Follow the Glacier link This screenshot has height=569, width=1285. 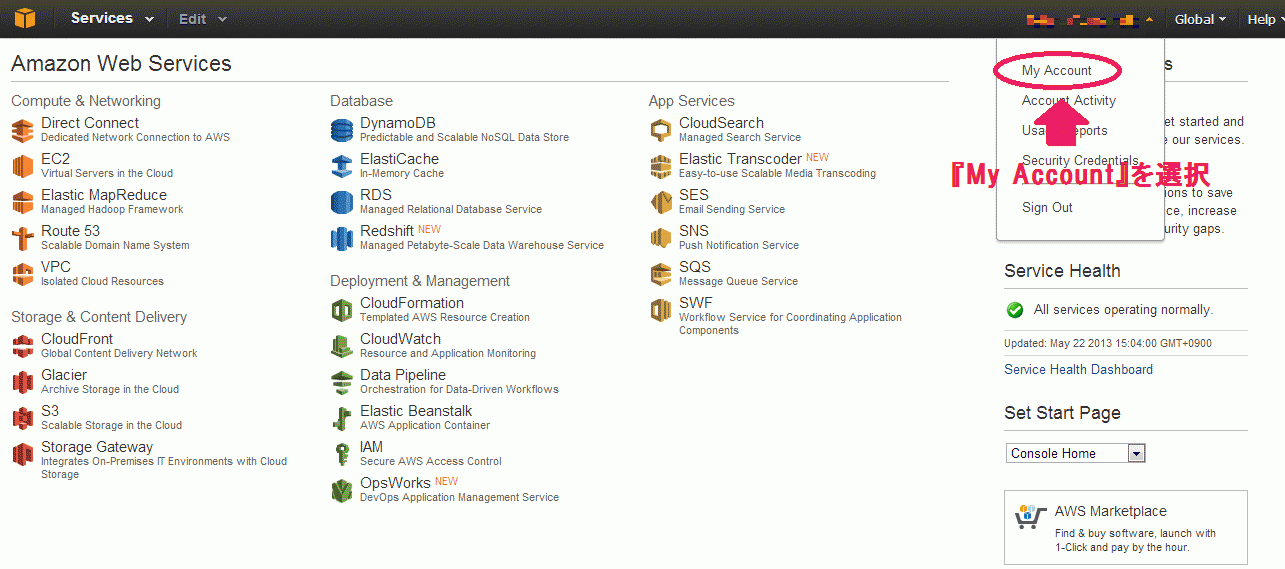point(64,375)
